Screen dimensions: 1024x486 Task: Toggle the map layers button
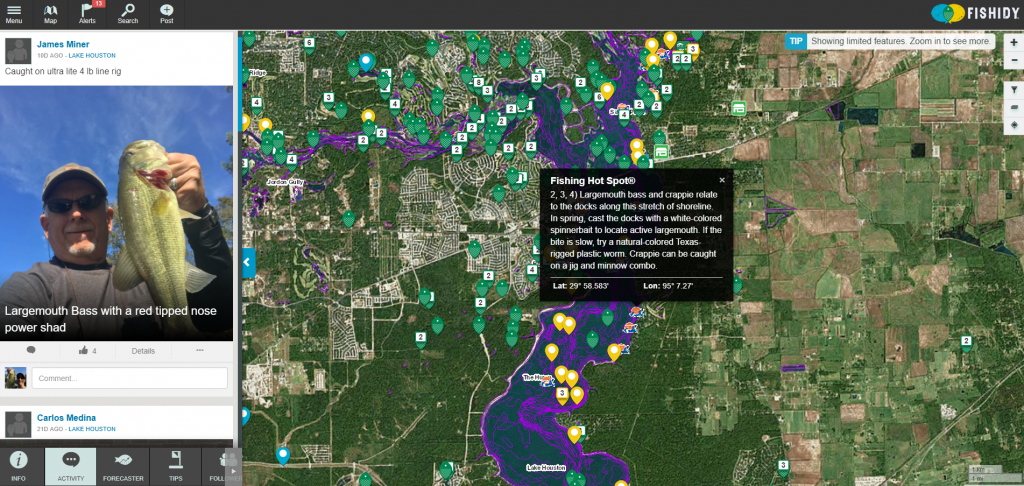(1014, 106)
